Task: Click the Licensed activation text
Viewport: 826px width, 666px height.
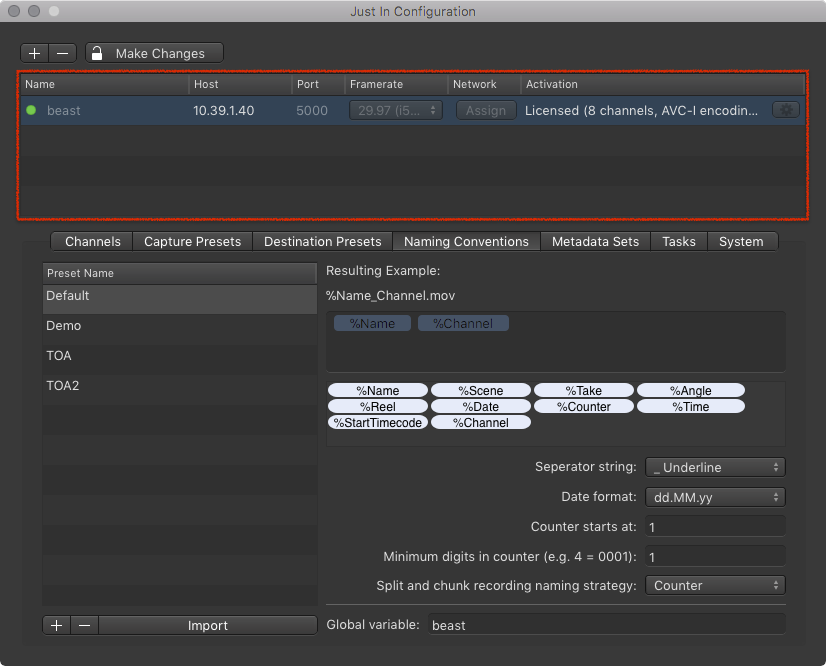Action: tap(641, 111)
